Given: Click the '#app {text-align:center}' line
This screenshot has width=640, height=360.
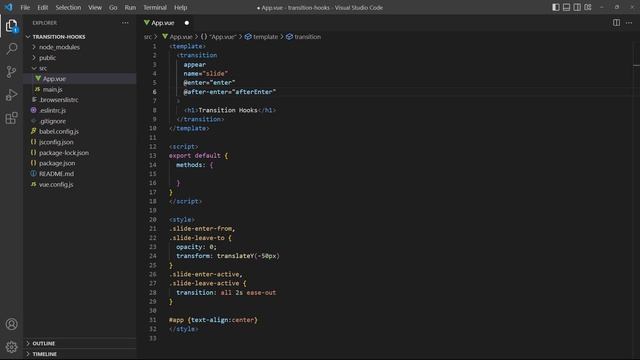Looking at the screenshot, I should (x=213, y=320).
